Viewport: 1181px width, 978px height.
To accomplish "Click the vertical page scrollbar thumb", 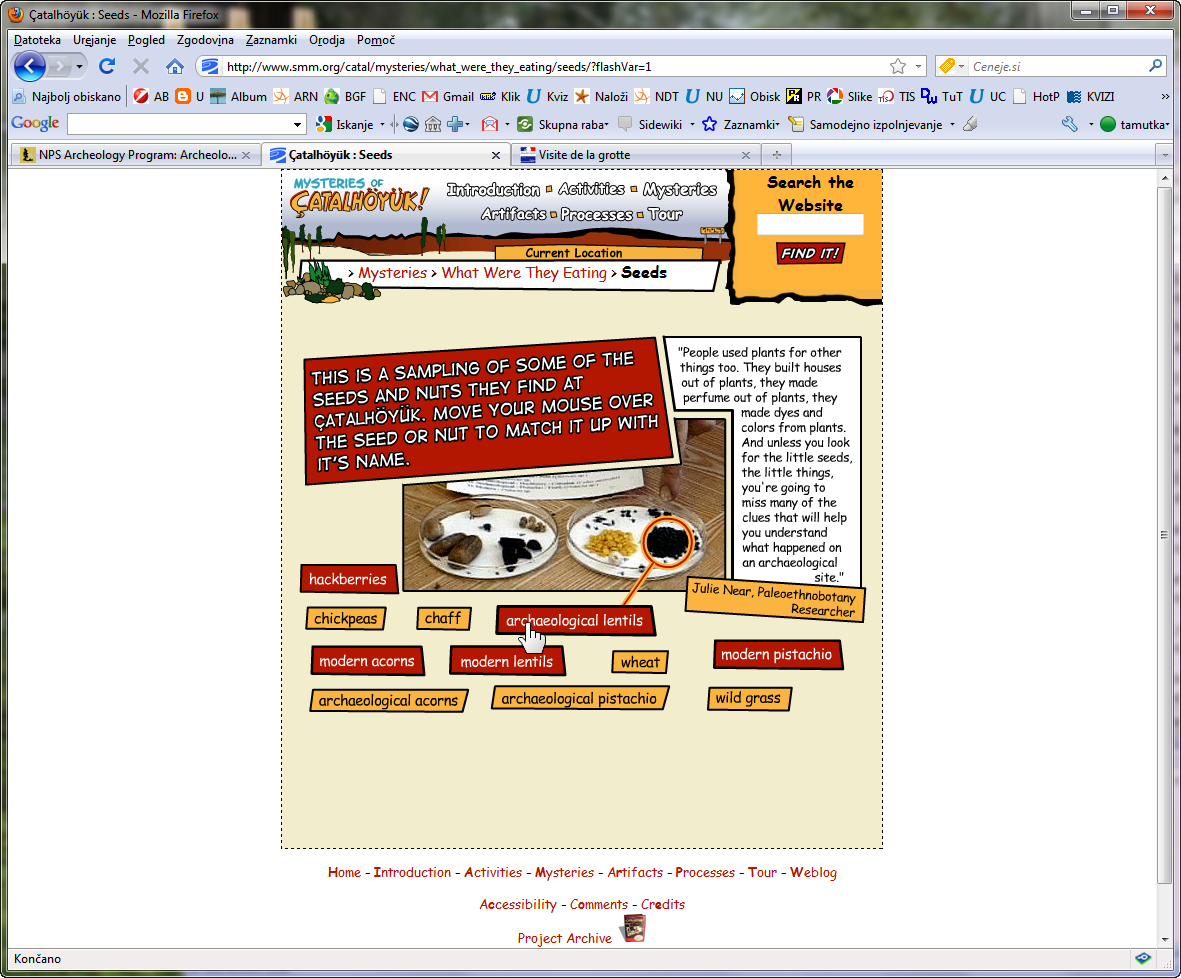I will (x=1164, y=534).
